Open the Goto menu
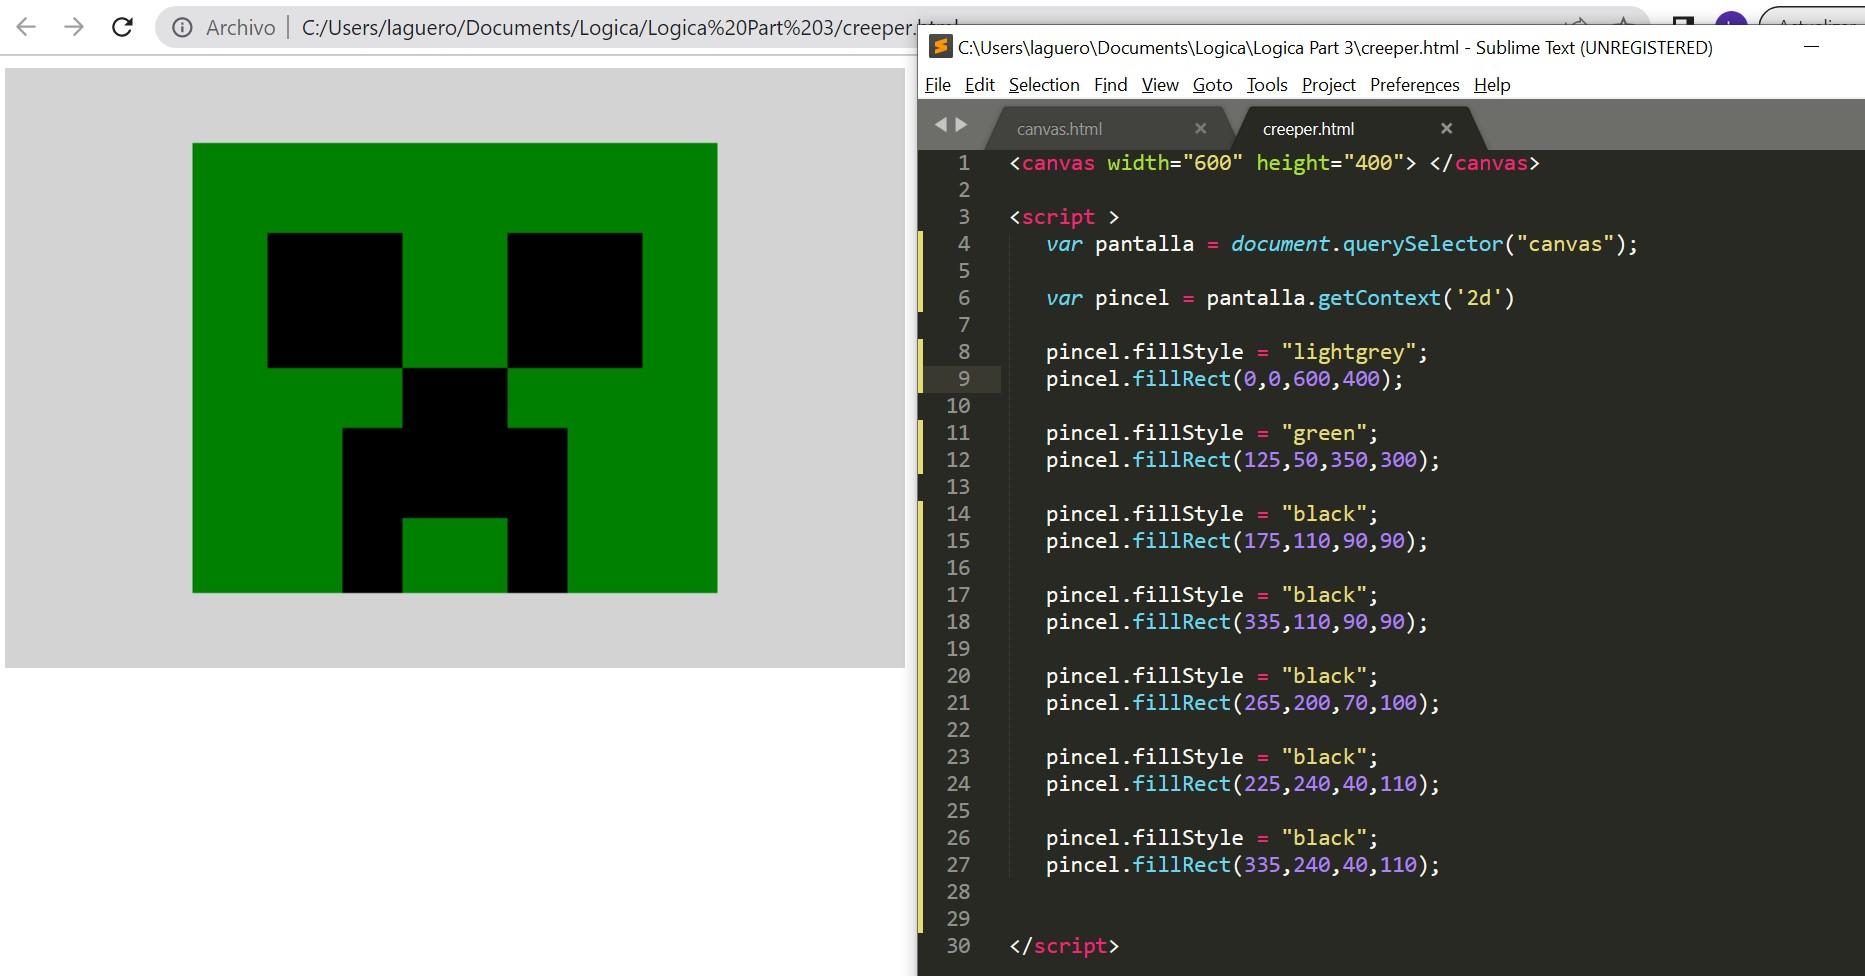The image size is (1865, 976). coord(1212,85)
